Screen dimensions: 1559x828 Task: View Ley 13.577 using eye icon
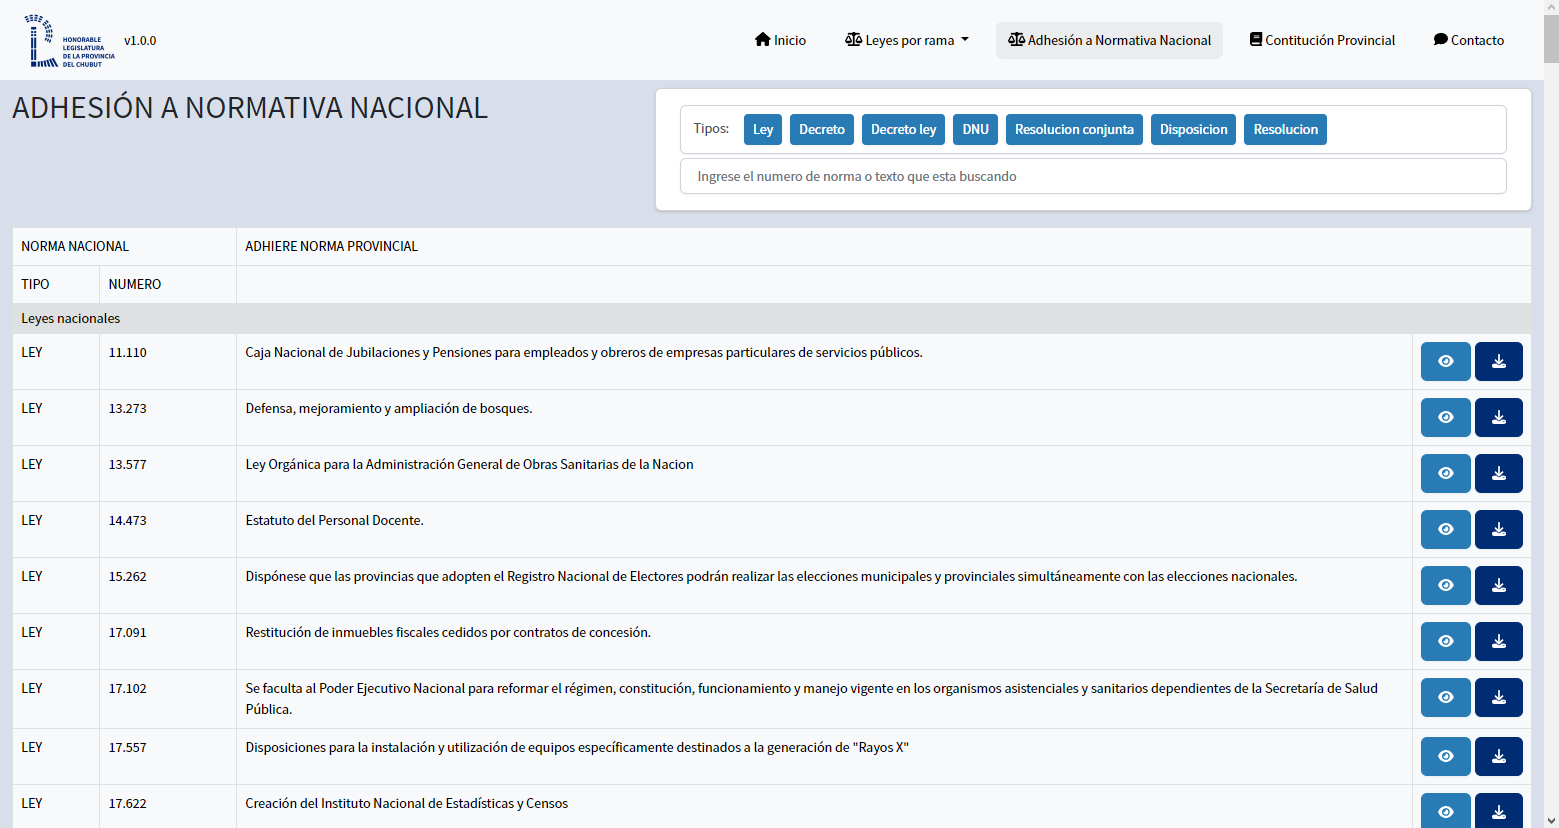click(x=1445, y=474)
